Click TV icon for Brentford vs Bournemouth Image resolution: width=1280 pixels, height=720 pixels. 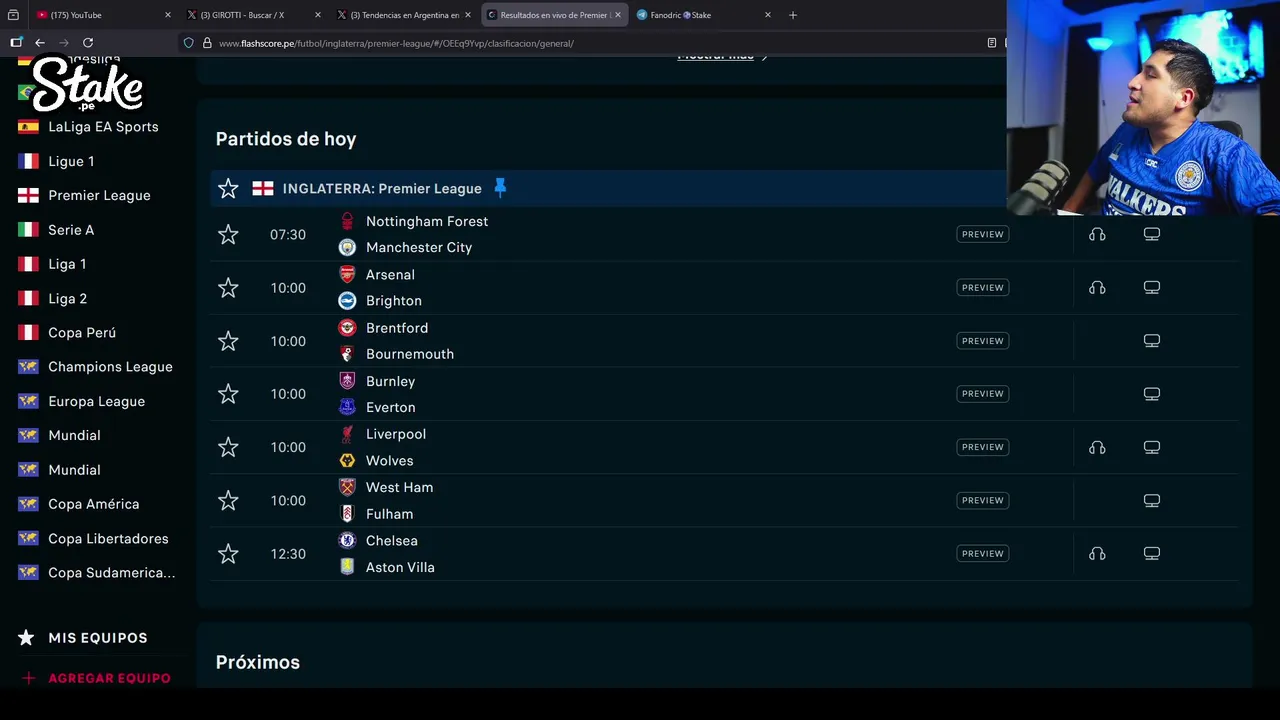point(1152,341)
